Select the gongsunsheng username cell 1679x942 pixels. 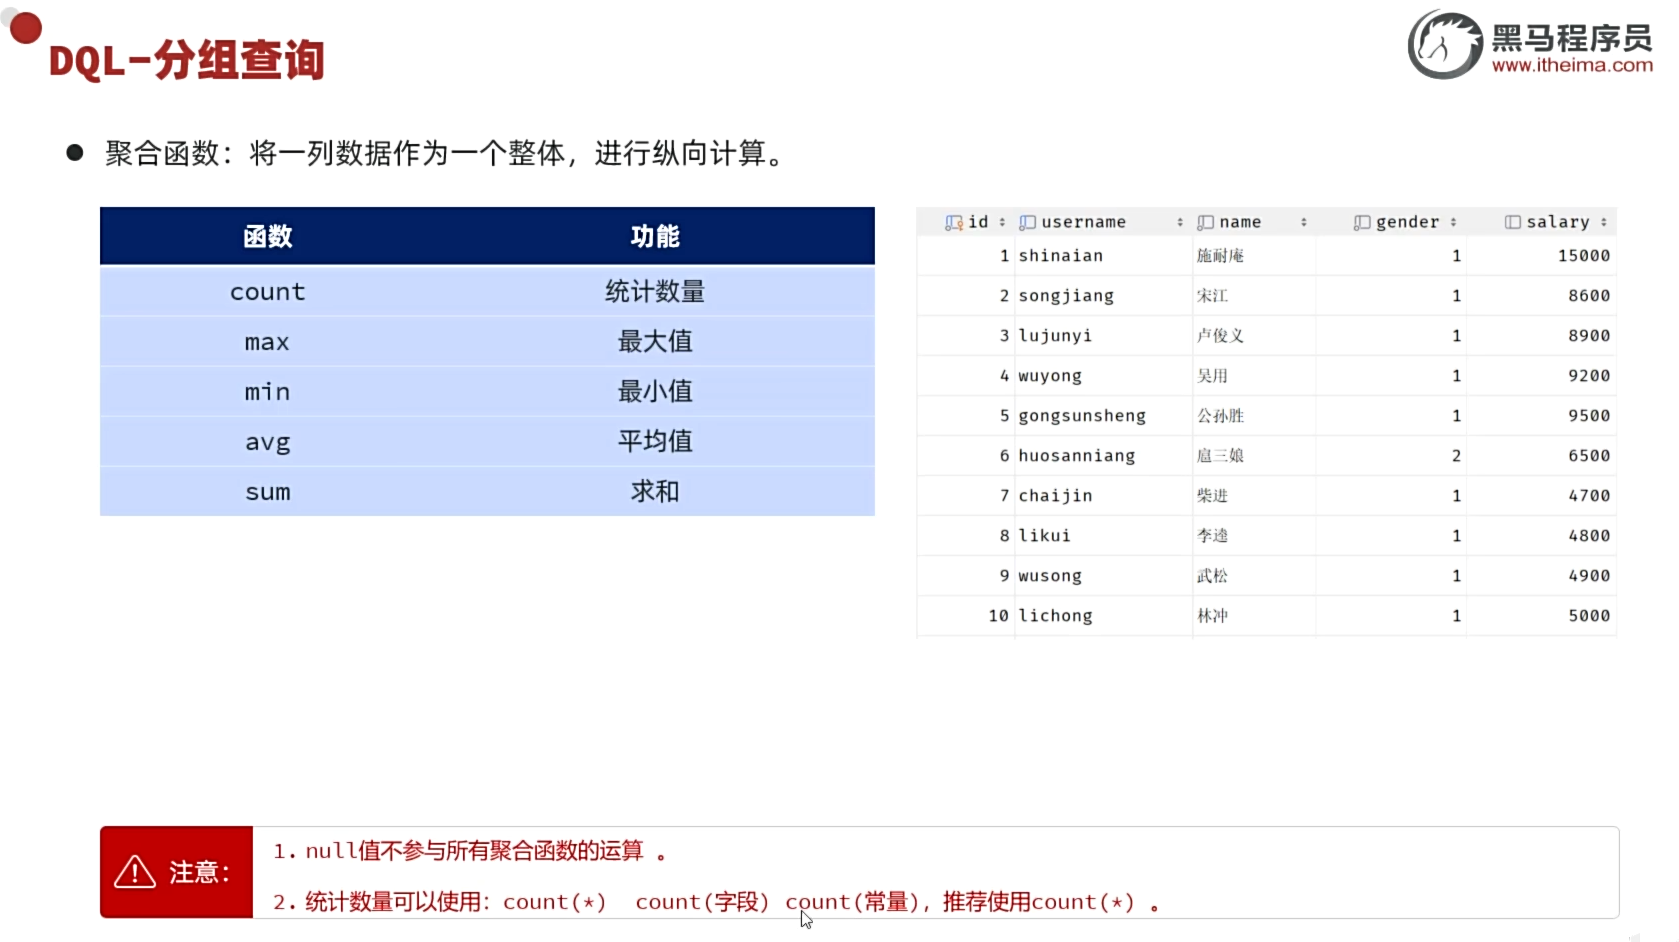pyautogui.click(x=1102, y=416)
